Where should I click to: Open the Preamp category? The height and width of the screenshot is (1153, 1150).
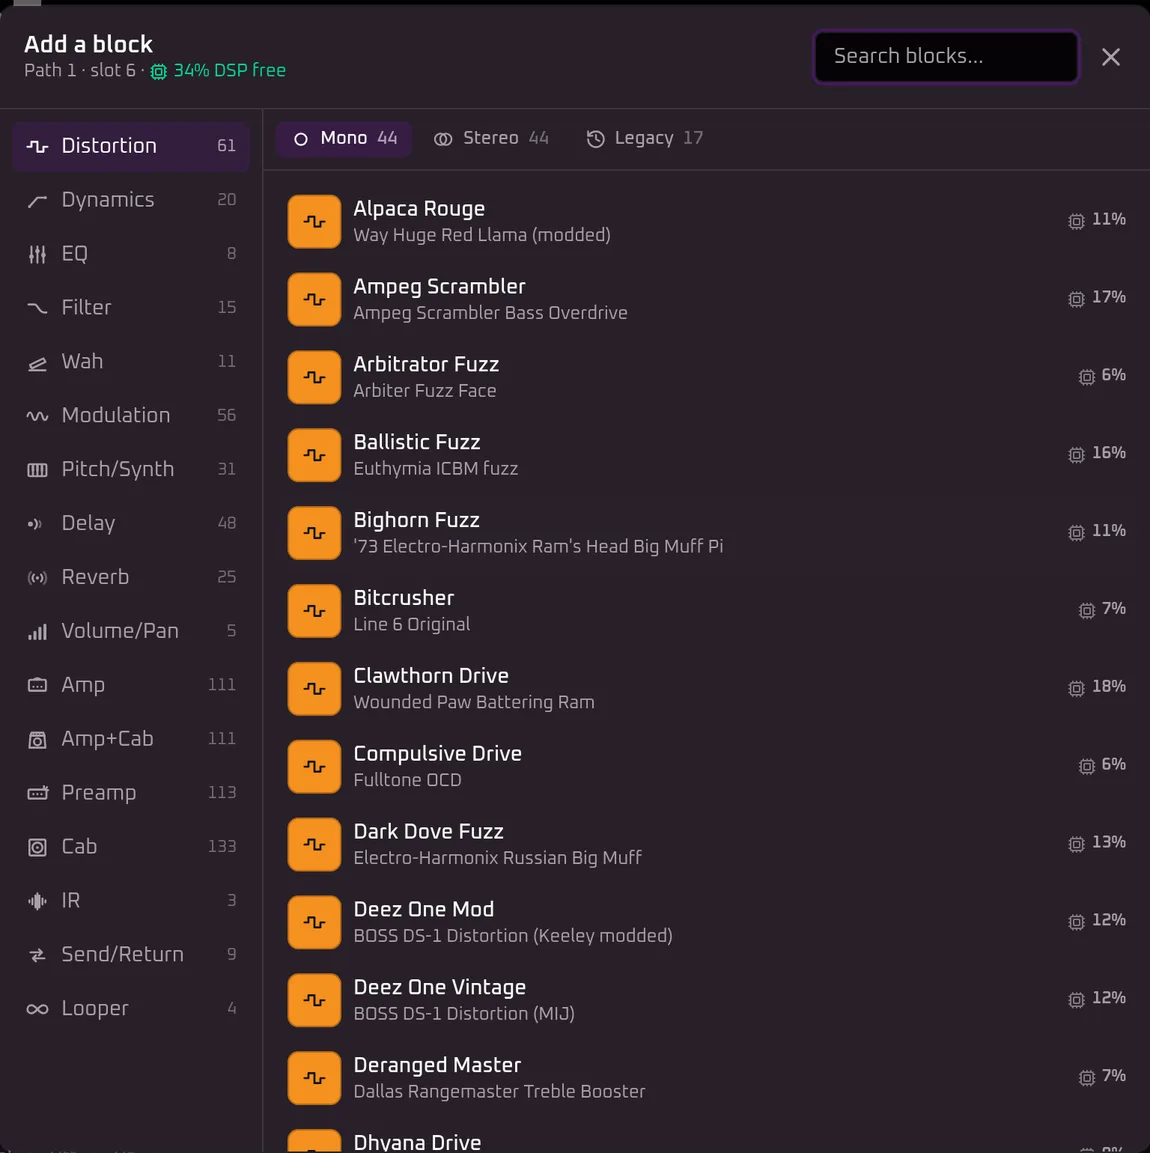tap(131, 793)
